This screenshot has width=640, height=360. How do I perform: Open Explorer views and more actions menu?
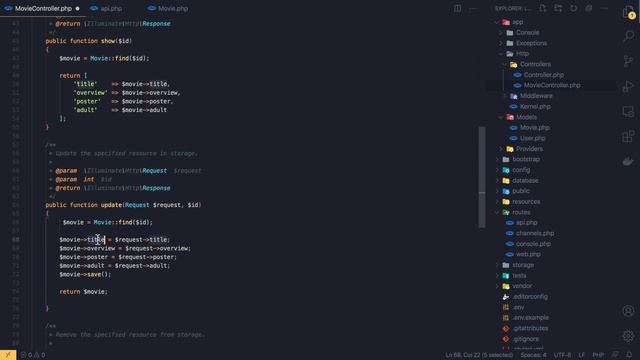pyautogui.click(x=604, y=8)
